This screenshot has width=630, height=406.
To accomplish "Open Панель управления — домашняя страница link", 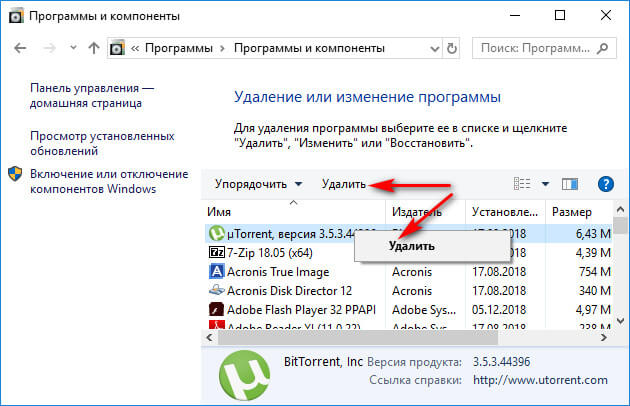I will click(92, 96).
